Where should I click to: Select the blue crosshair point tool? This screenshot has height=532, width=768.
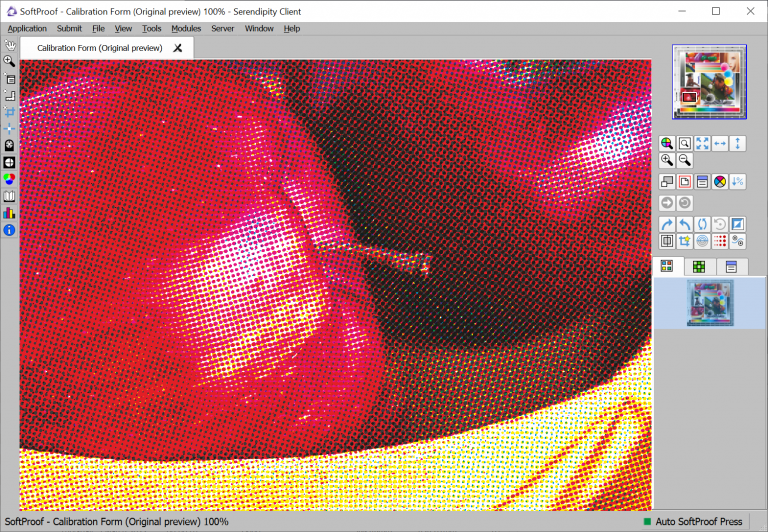coord(9,129)
